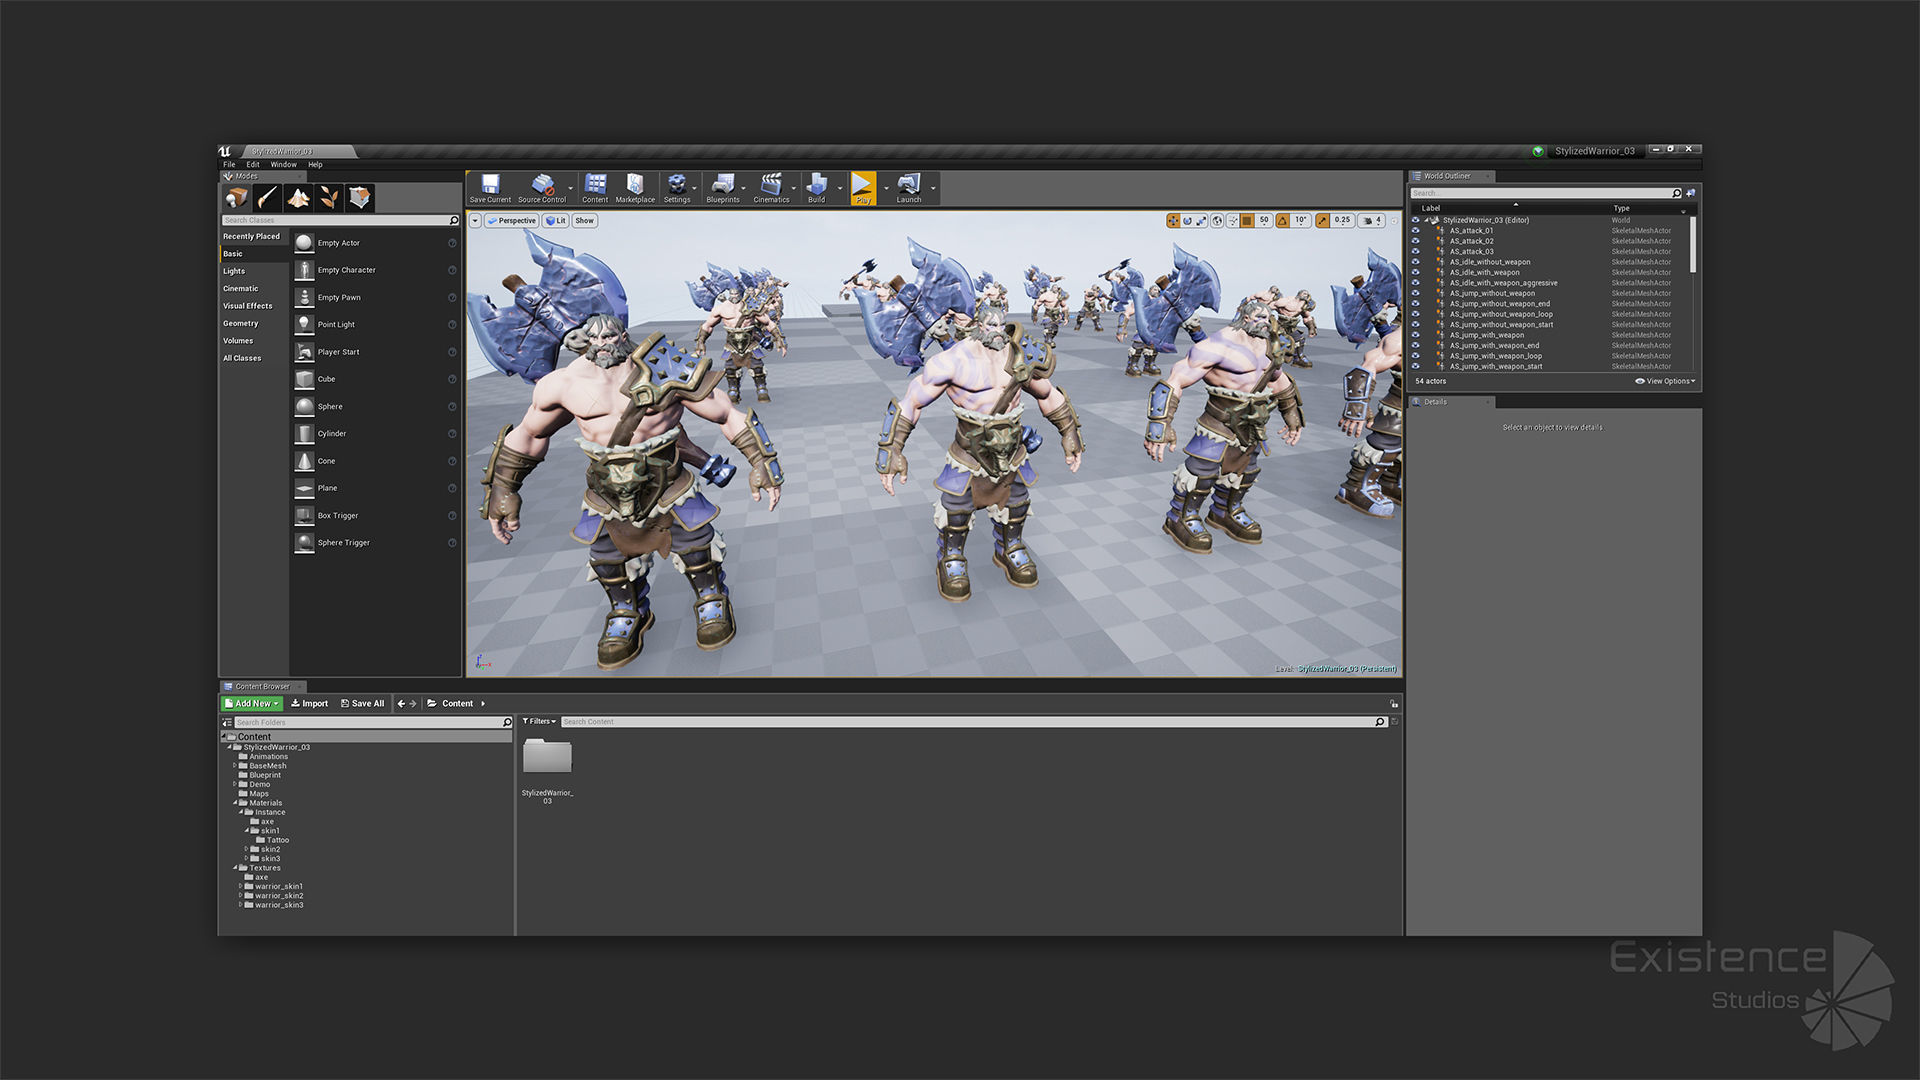Viewport: 1920px width, 1080px height.
Task: Open viewport options dropdown arrow left of Perspective
Action: [x=475, y=221]
